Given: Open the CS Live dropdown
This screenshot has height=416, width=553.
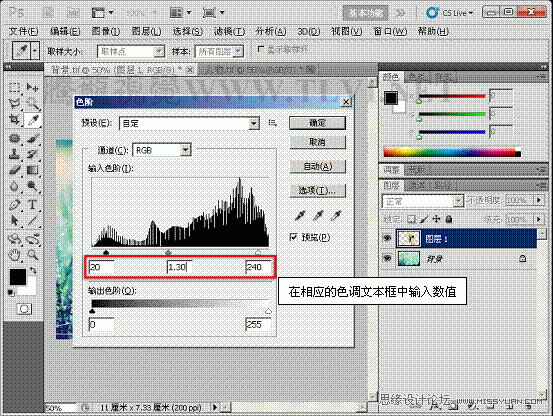Looking at the screenshot, I should coord(449,13).
